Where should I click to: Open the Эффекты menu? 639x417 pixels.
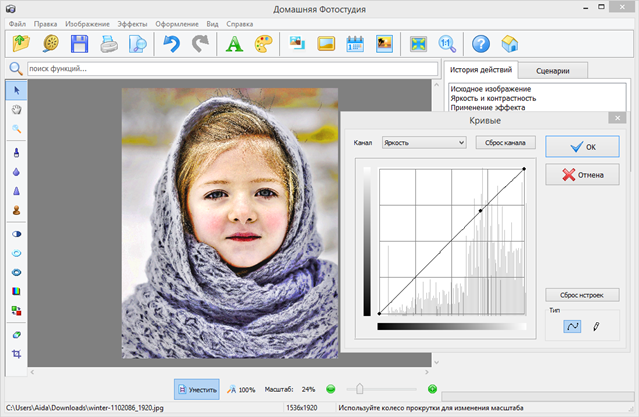click(132, 24)
